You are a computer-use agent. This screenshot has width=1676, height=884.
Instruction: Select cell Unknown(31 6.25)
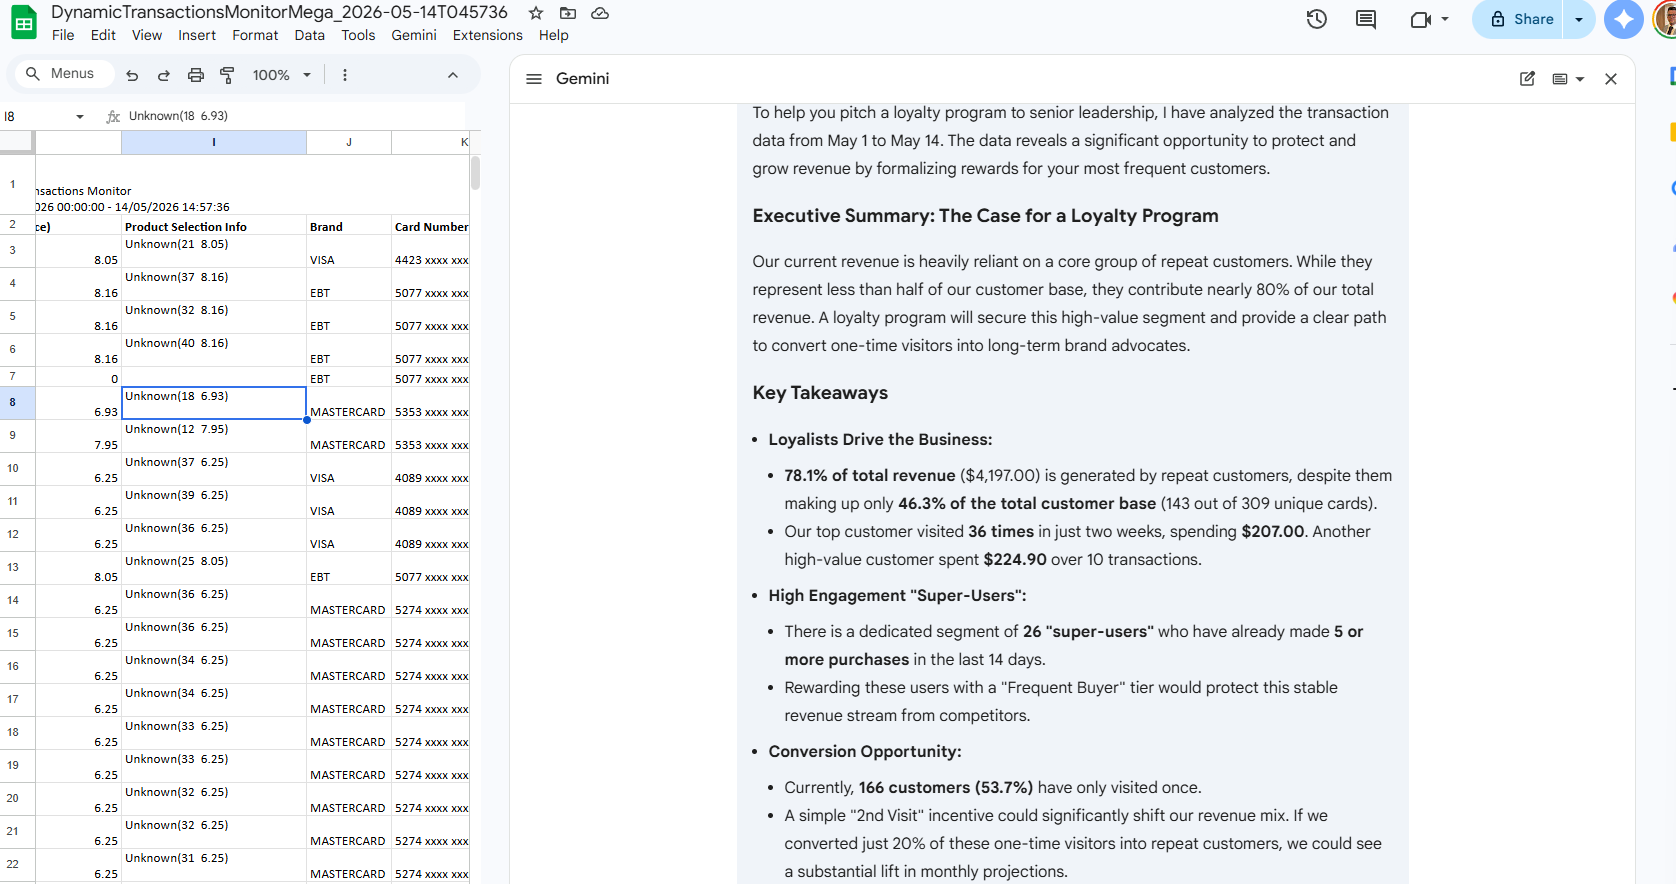coord(214,865)
